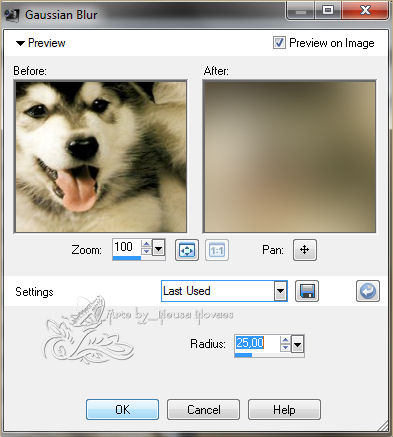
Task: Decrease zoom with the down spinner arrow
Action: click(x=146, y=251)
